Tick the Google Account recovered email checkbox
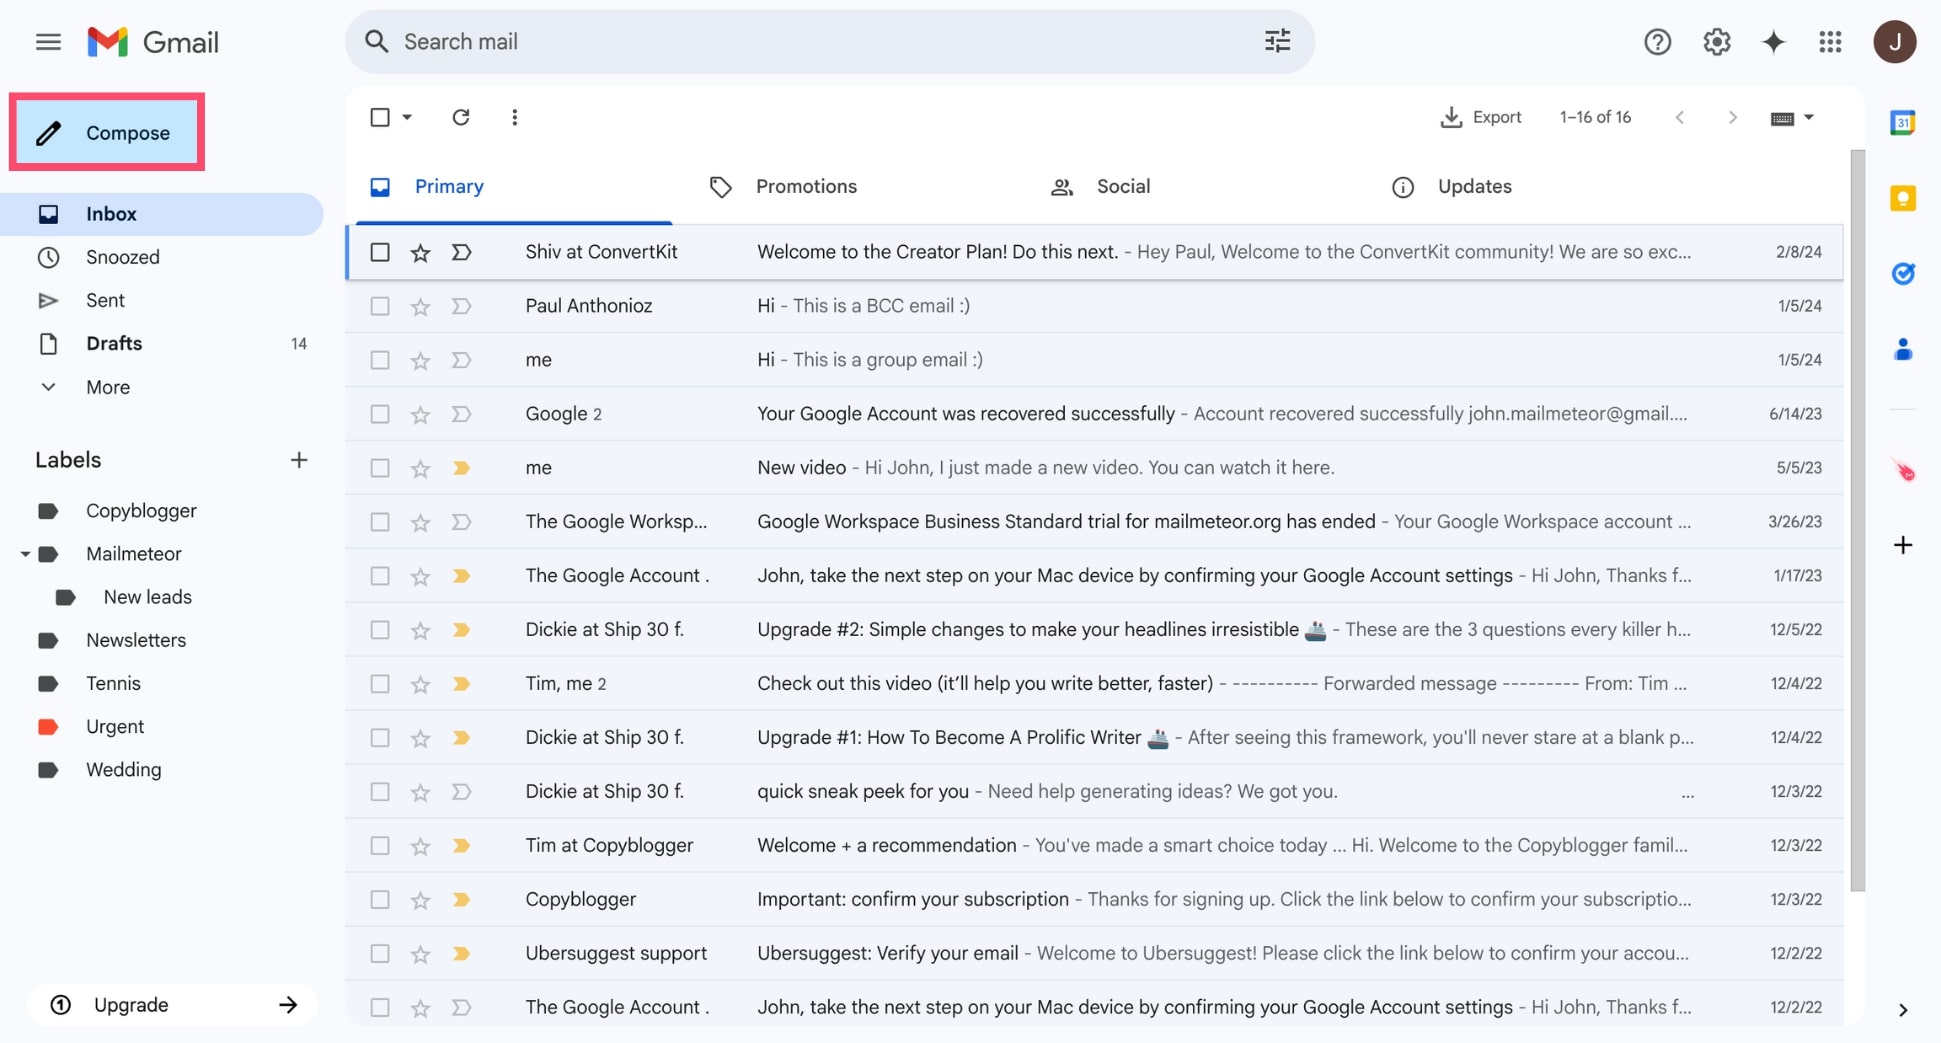Screen dimensions: 1941x1043 380,414
